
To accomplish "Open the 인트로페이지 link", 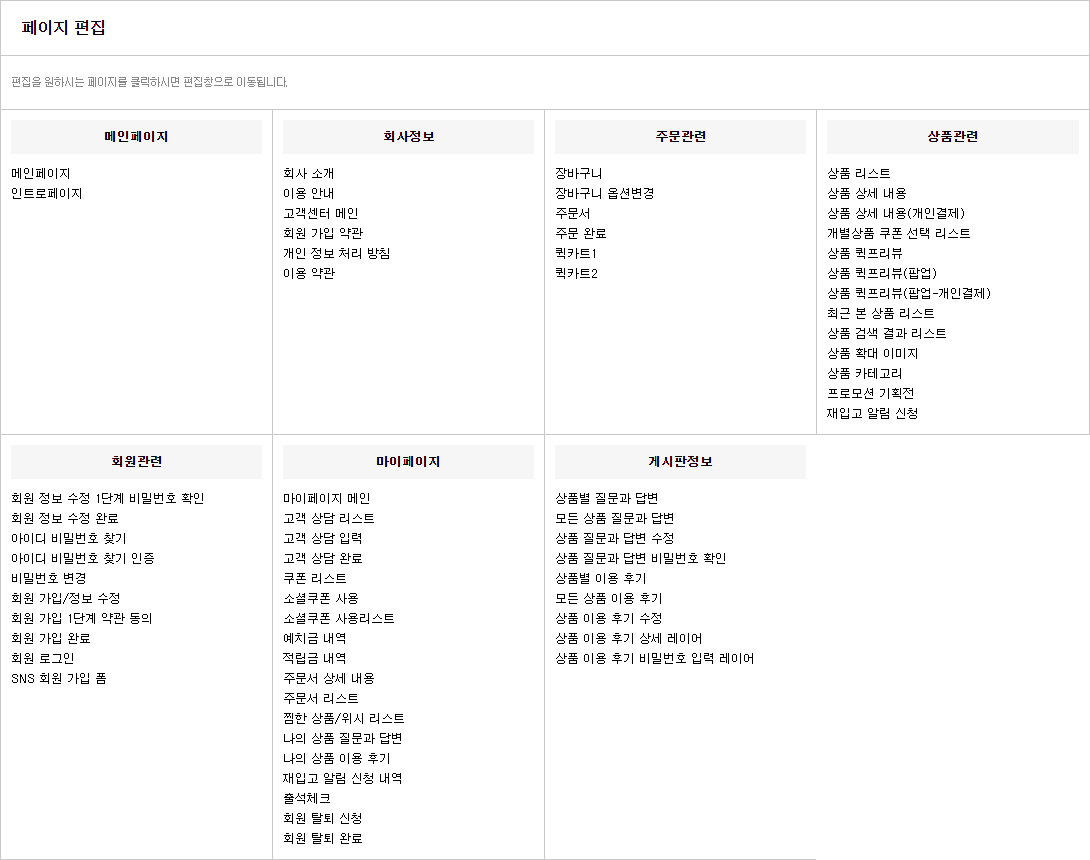I will tap(47, 193).
